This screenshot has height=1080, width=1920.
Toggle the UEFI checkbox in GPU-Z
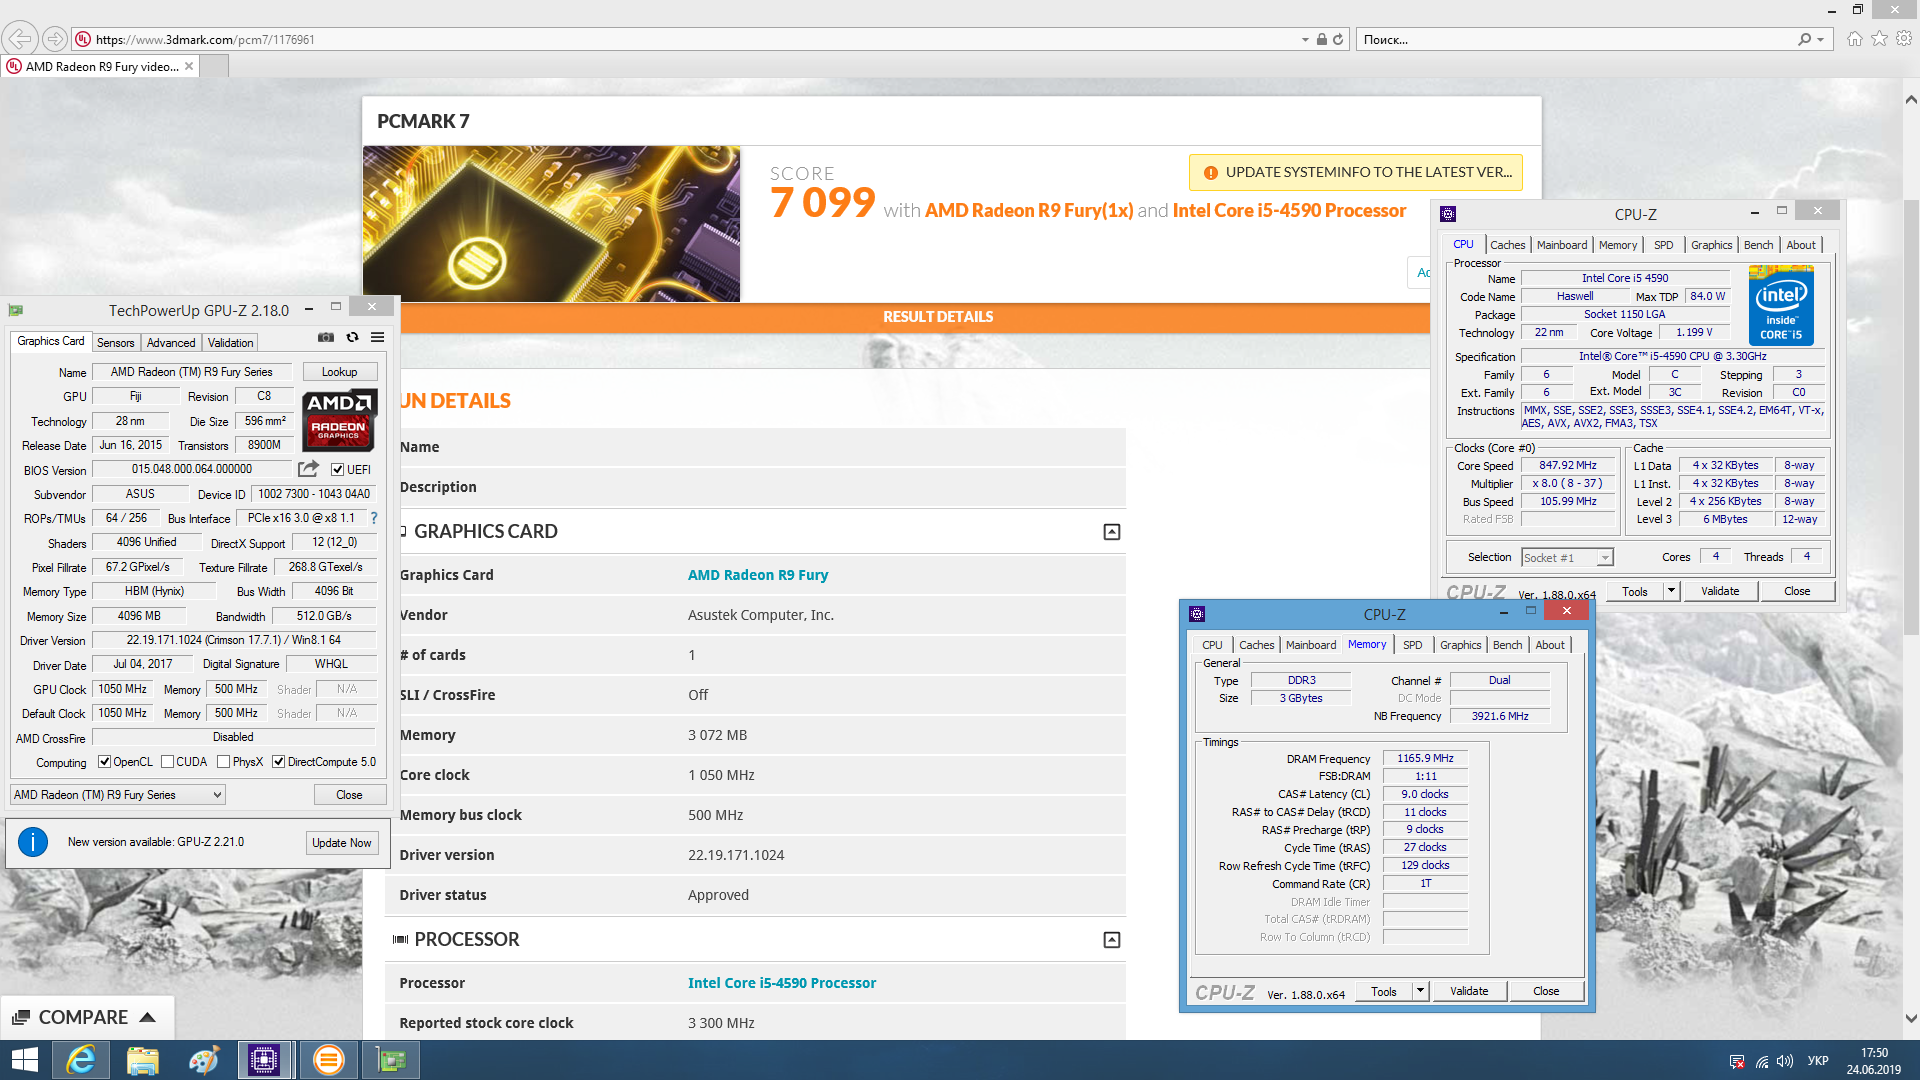click(337, 470)
